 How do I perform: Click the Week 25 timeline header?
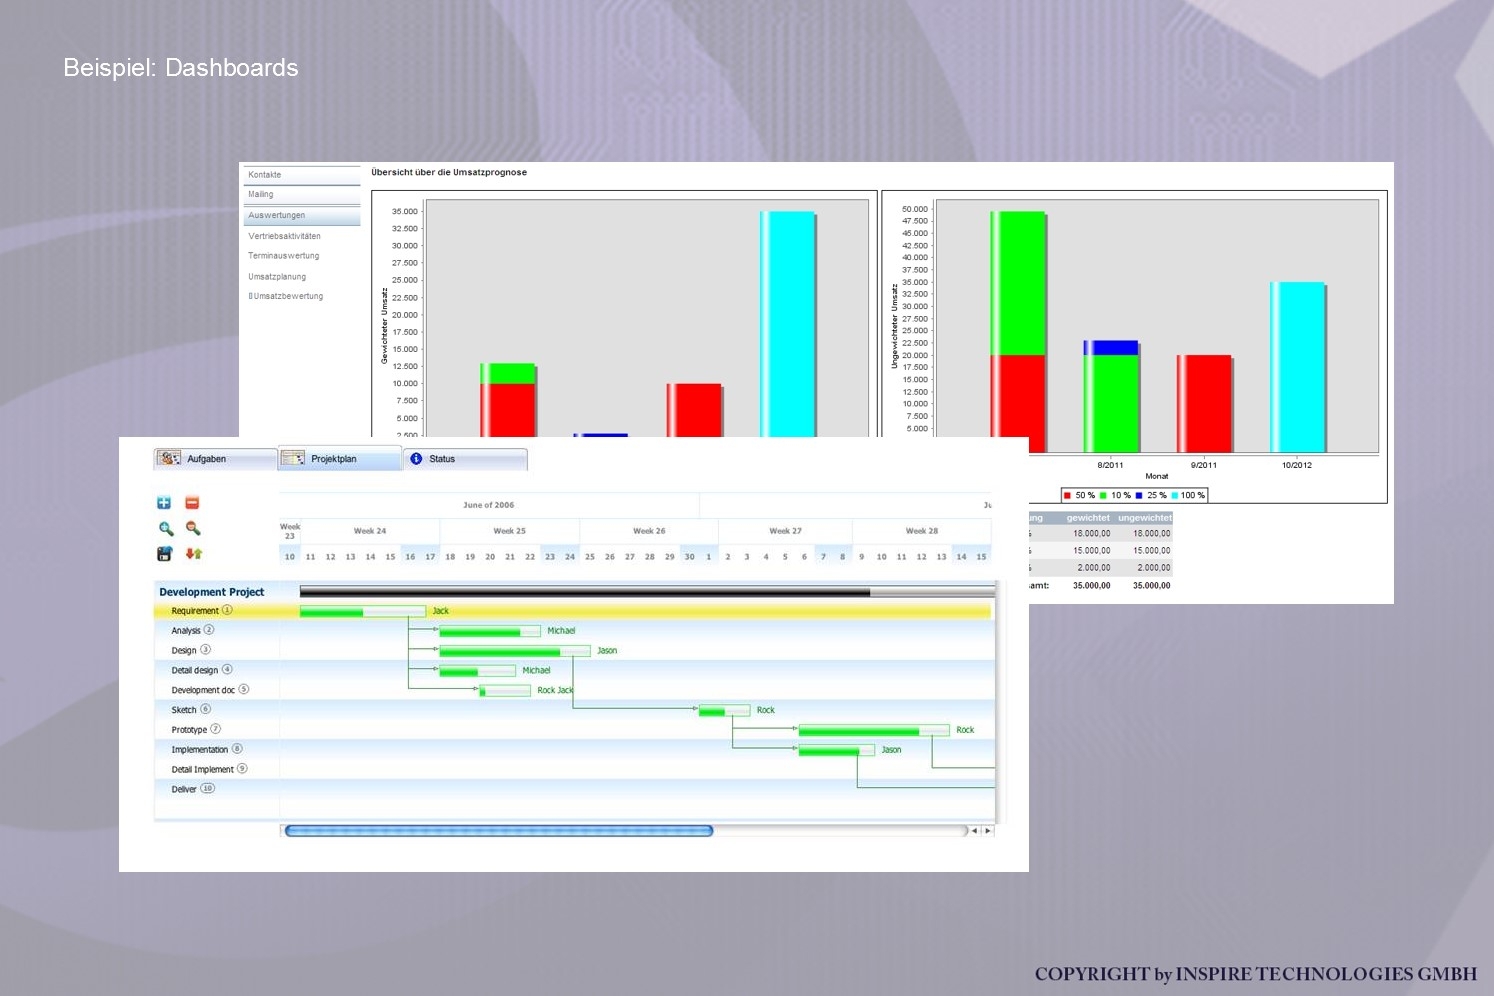coord(509,531)
